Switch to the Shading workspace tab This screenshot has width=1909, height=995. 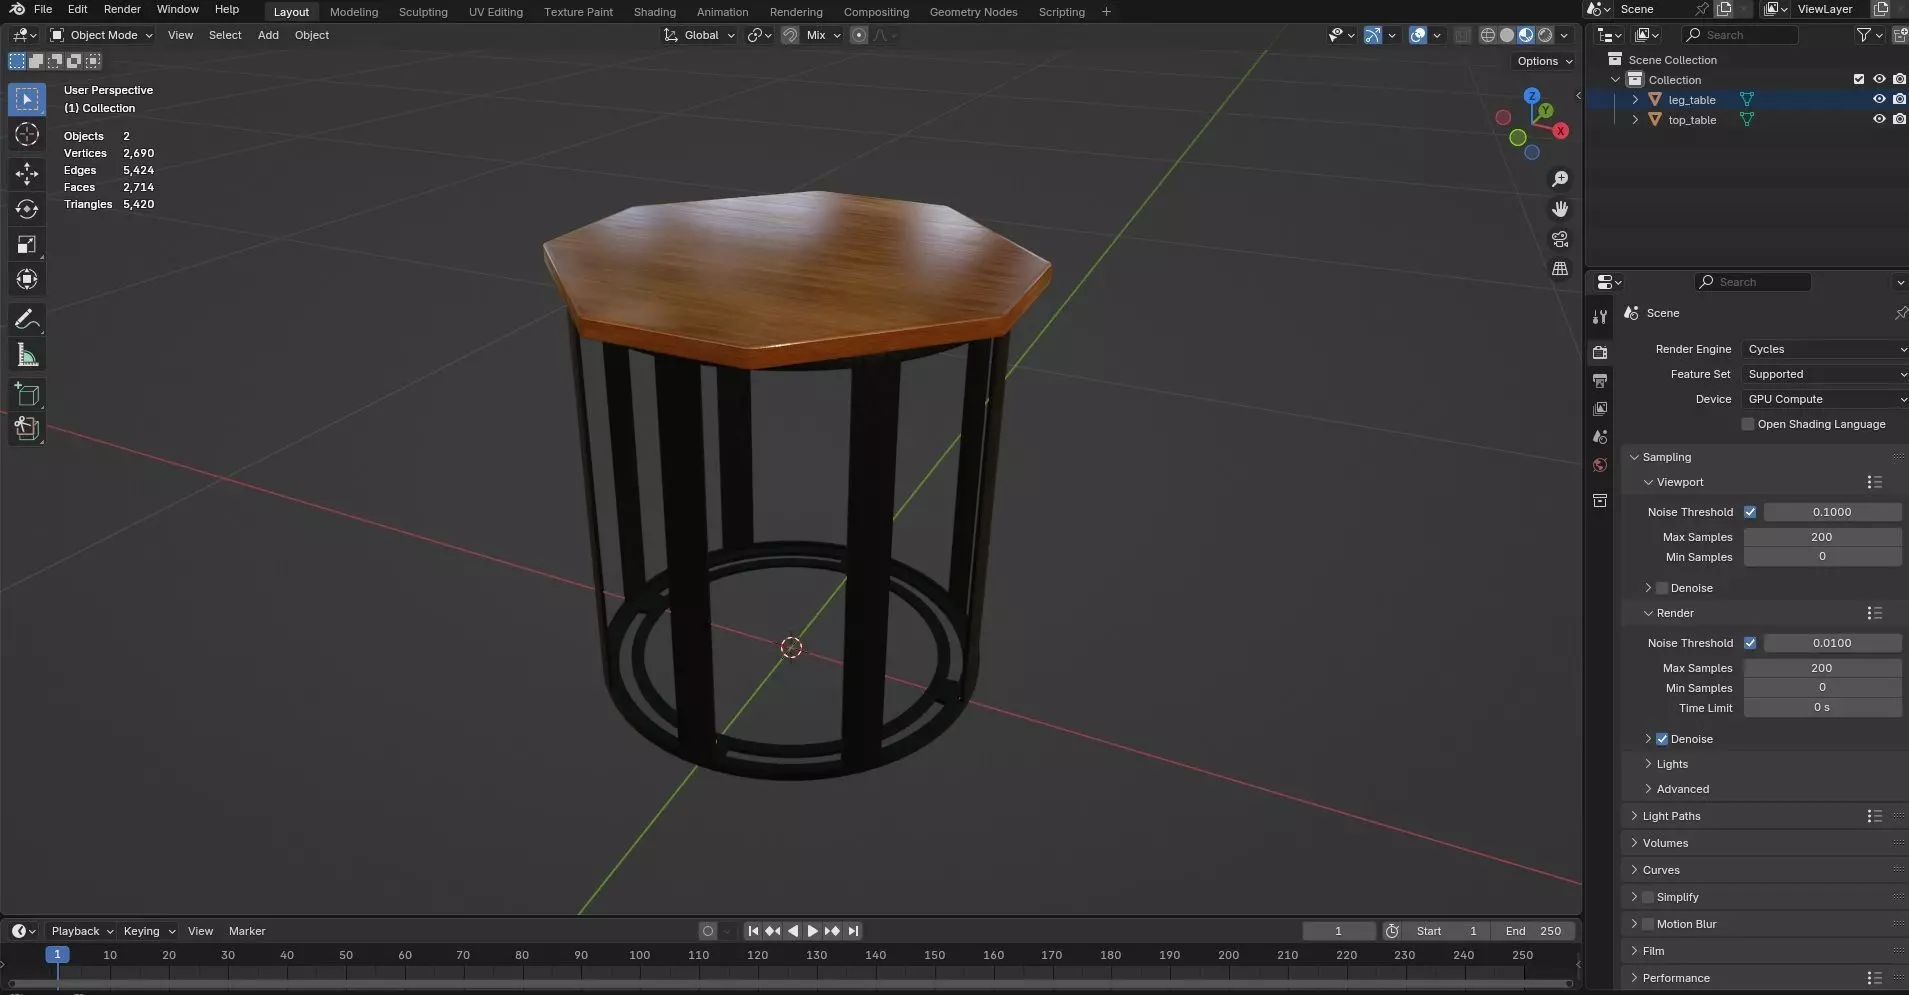click(x=654, y=12)
